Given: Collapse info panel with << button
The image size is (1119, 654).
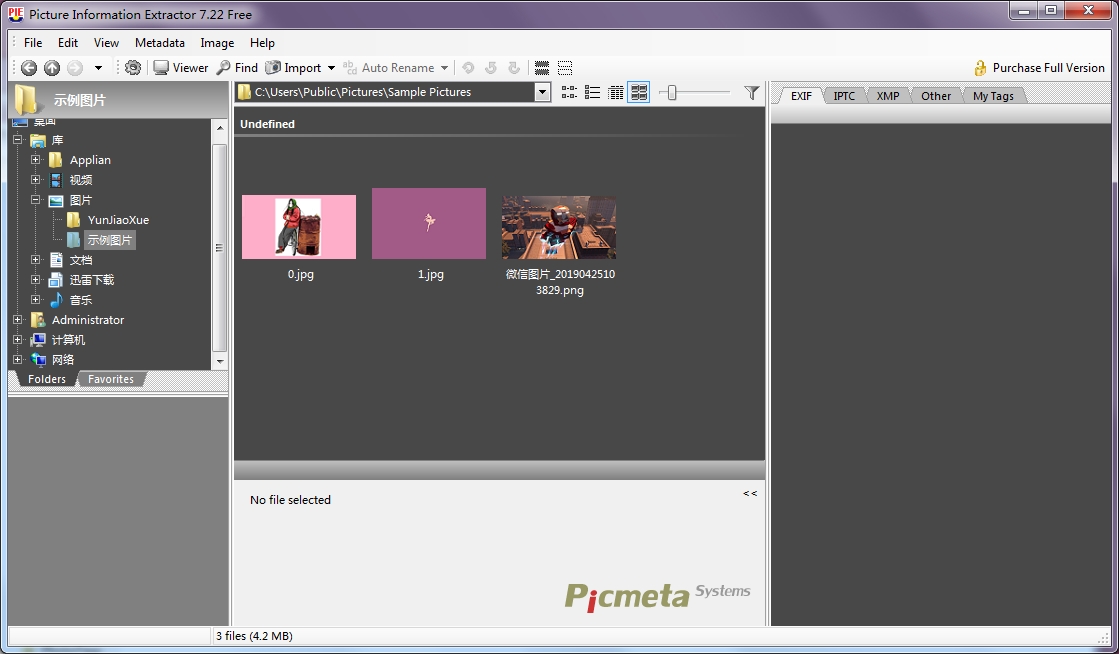Looking at the screenshot, I should click(750, 493).
